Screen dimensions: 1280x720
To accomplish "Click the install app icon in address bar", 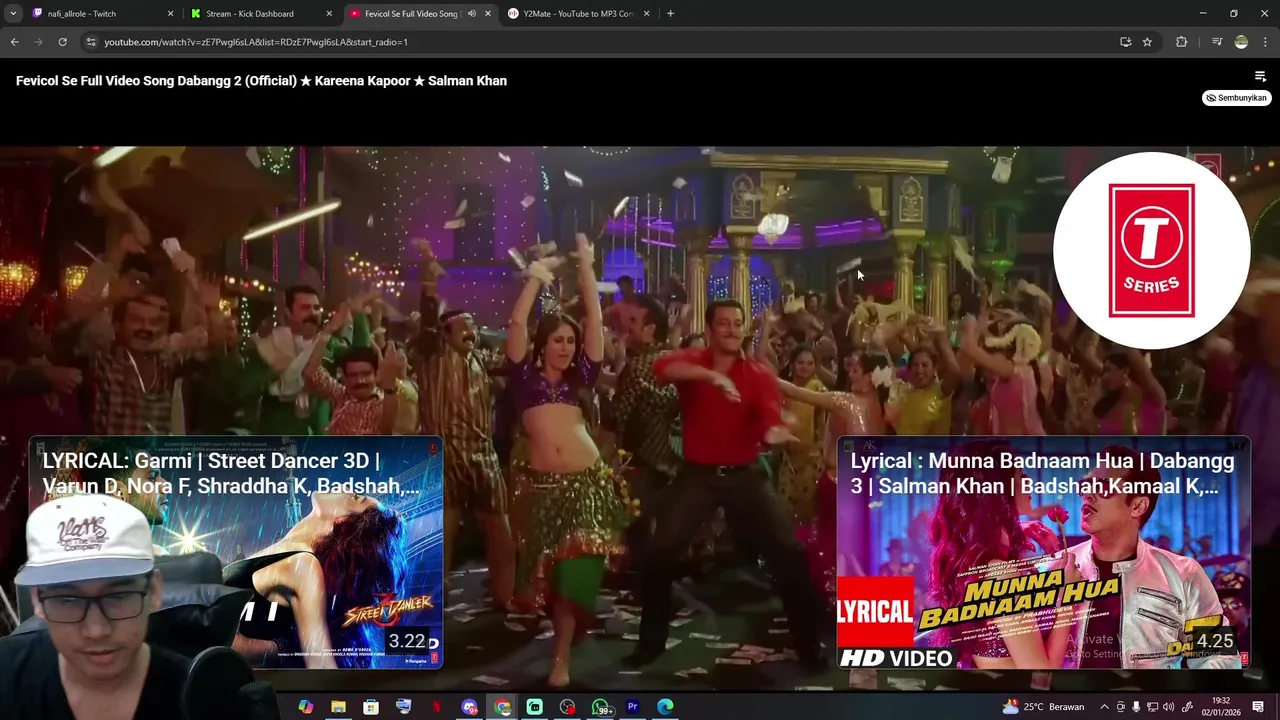I will click(x=1125, y=42).
